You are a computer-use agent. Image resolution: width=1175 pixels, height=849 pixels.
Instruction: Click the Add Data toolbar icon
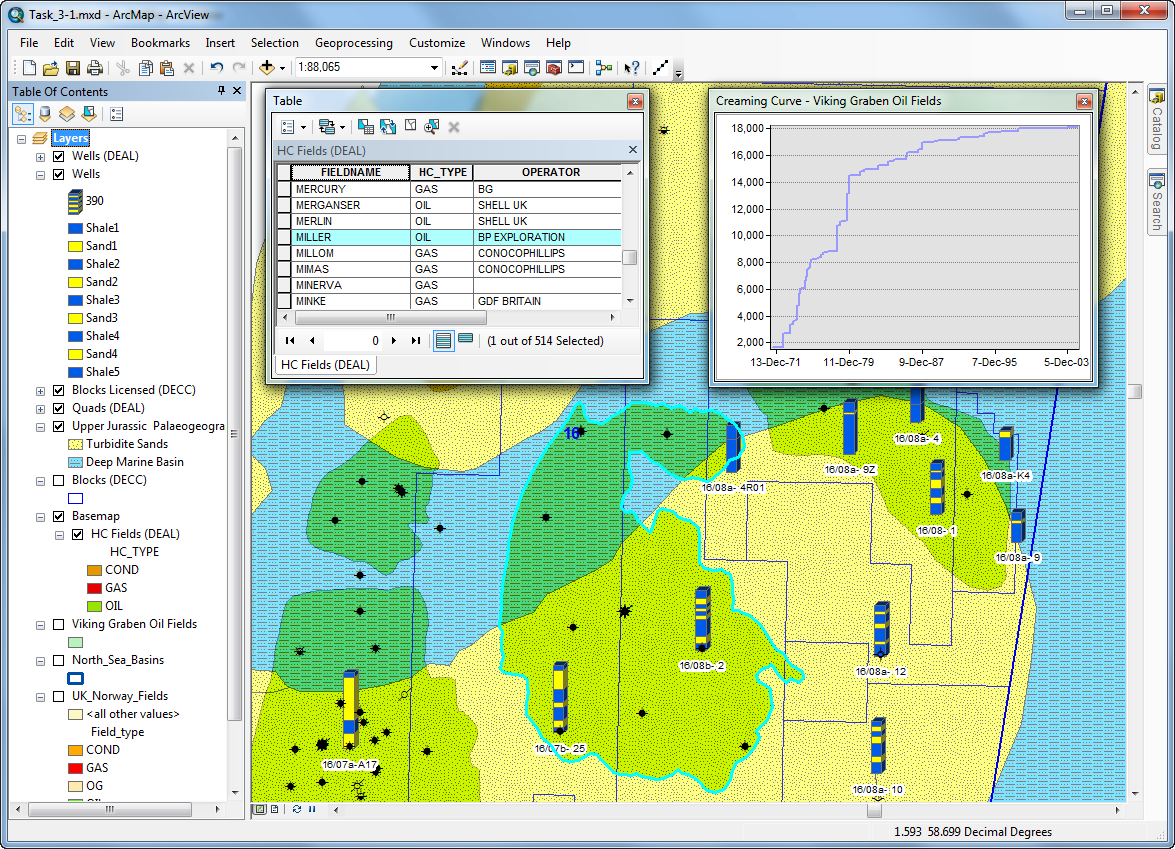[266, 68]
